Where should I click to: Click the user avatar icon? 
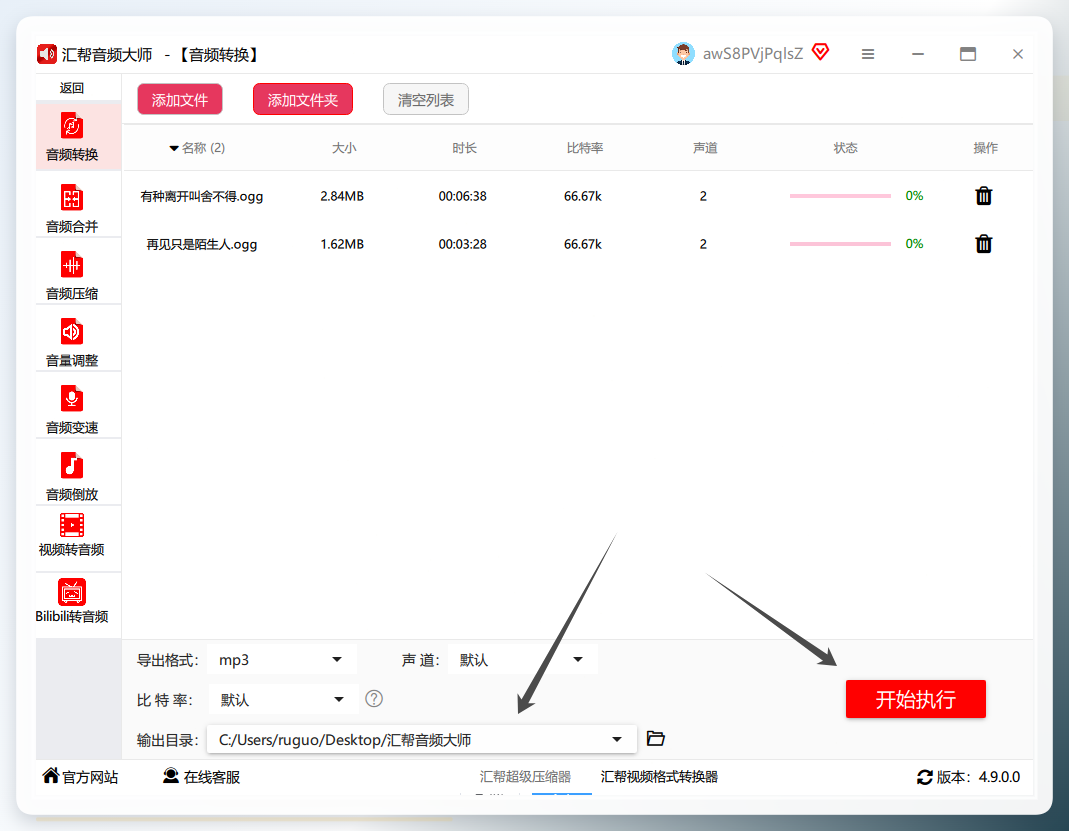682,53
